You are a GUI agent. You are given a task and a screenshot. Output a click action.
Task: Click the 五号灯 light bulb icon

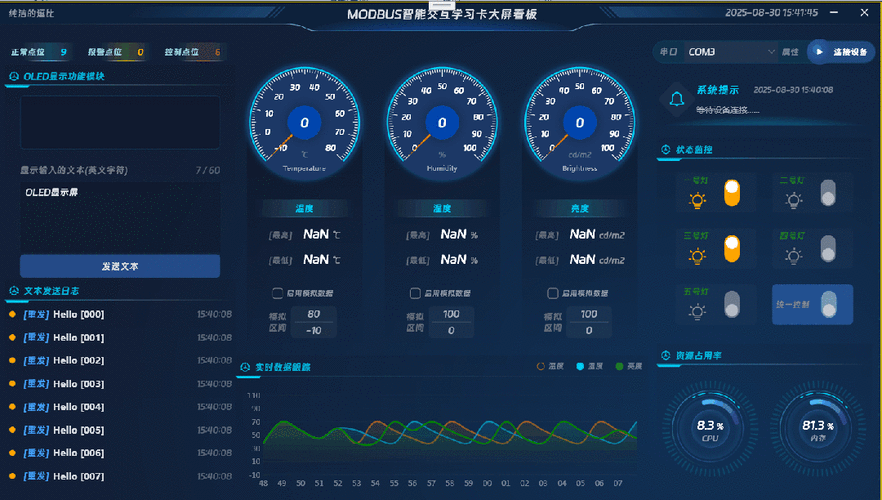[x=697, y=311]
